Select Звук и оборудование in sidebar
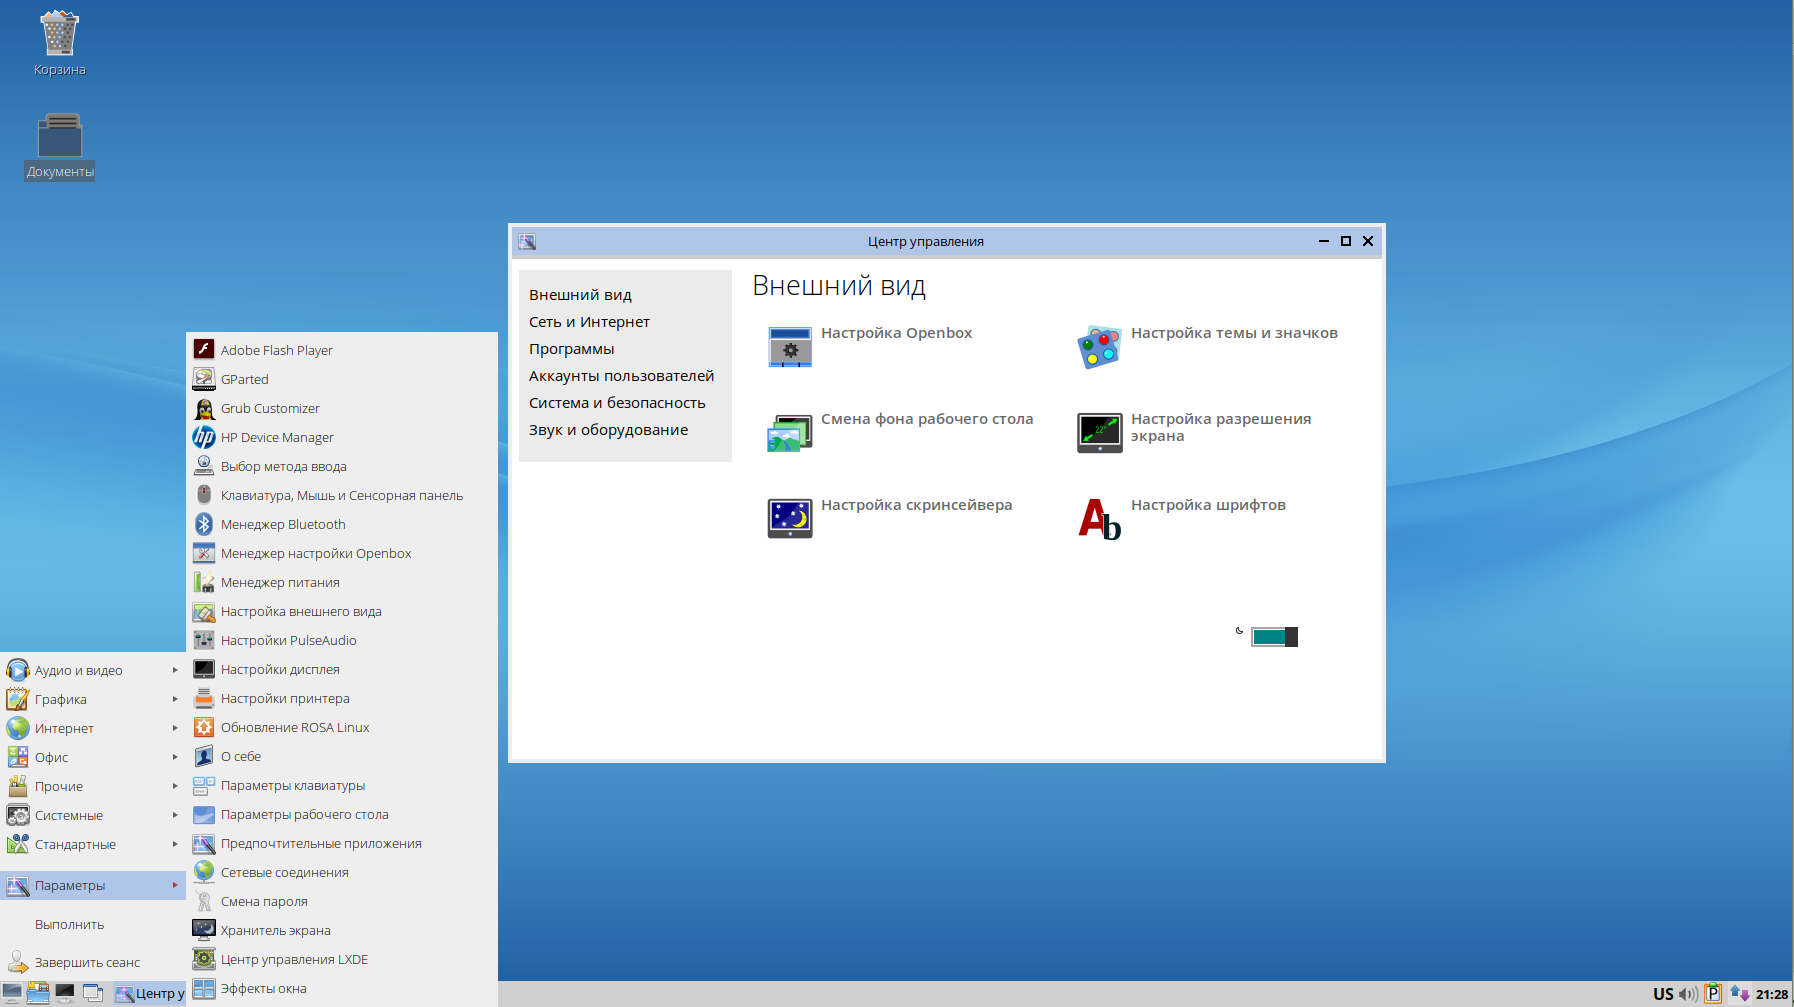This screenshot has height=1007, width=1794. 608,430
